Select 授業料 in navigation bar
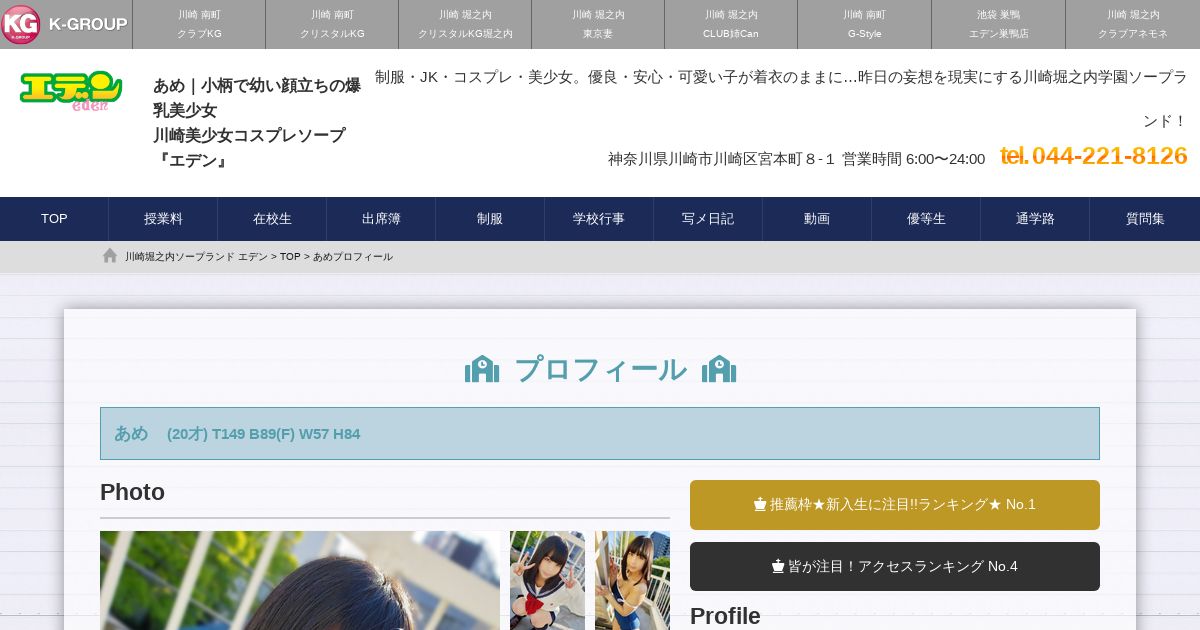 [163, 219]
